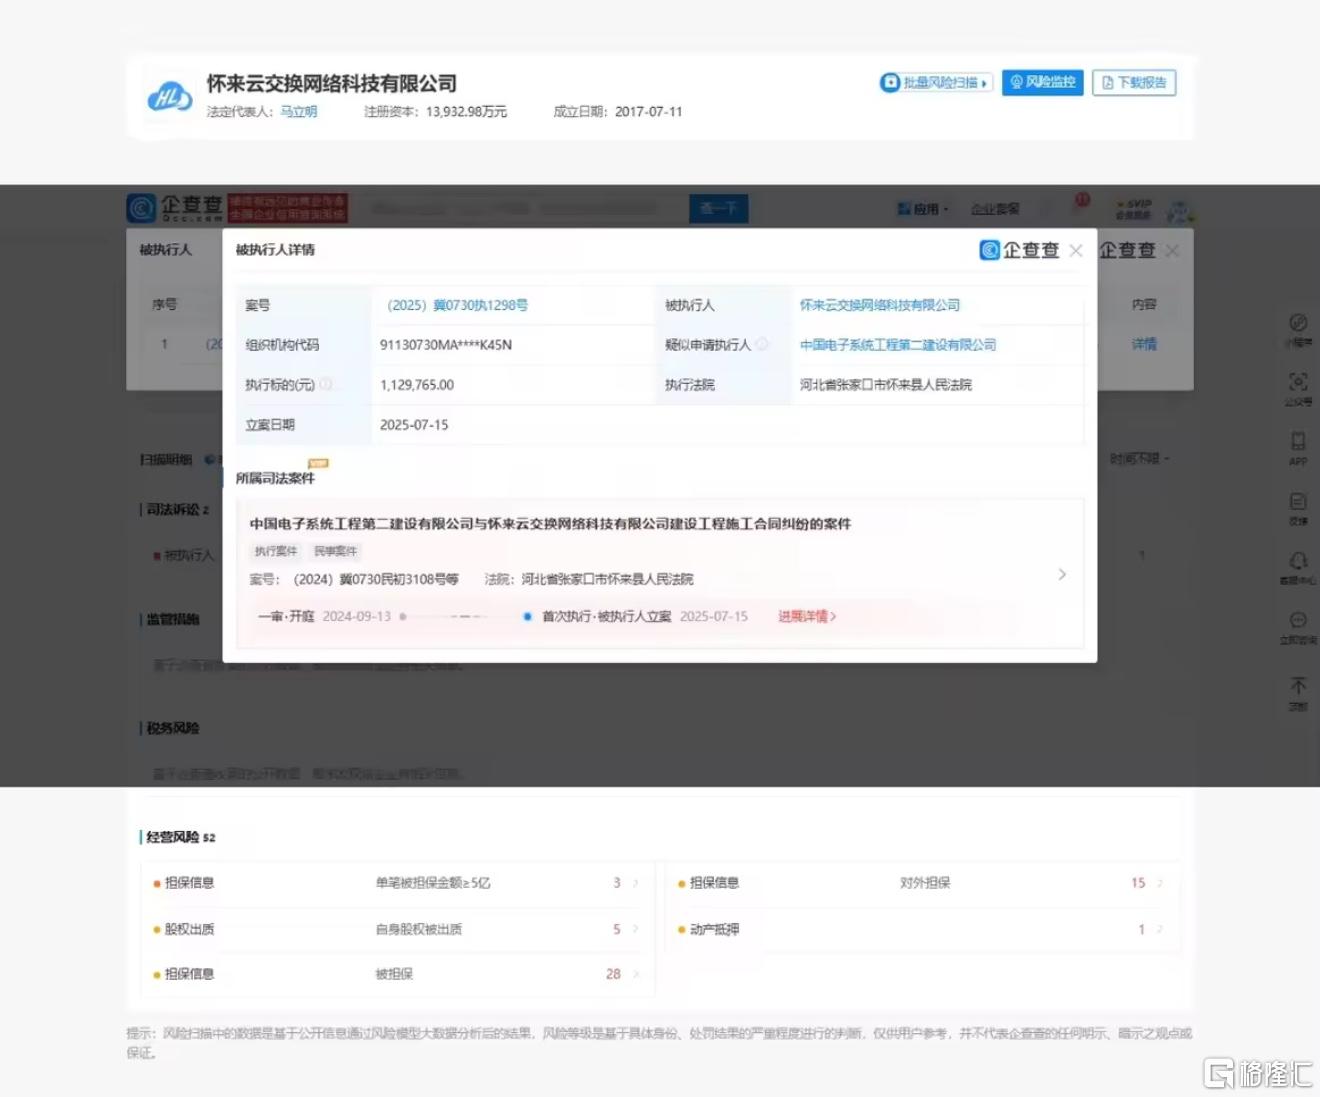The height and width of the screenshot is (1097, 1320).
Task: Close the background 被执行人 list dialog
Action: click(x=1172, y=250)
